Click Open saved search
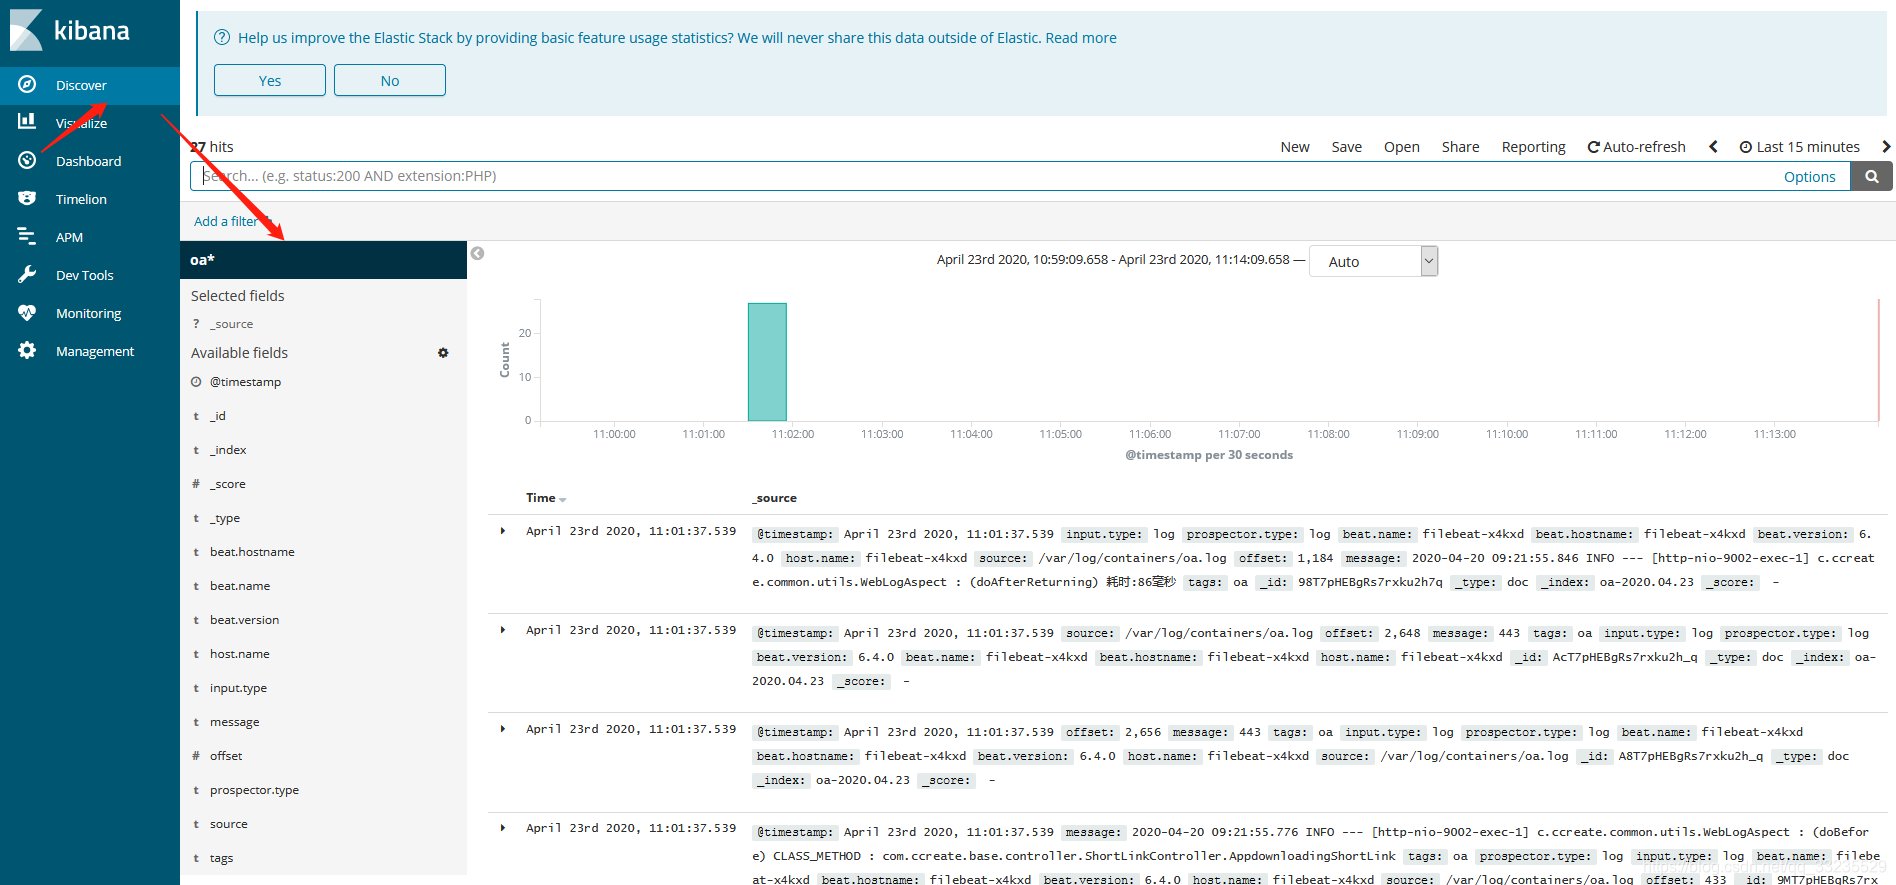Viewport: 1896px width, 885px height. click(1401, 147)
